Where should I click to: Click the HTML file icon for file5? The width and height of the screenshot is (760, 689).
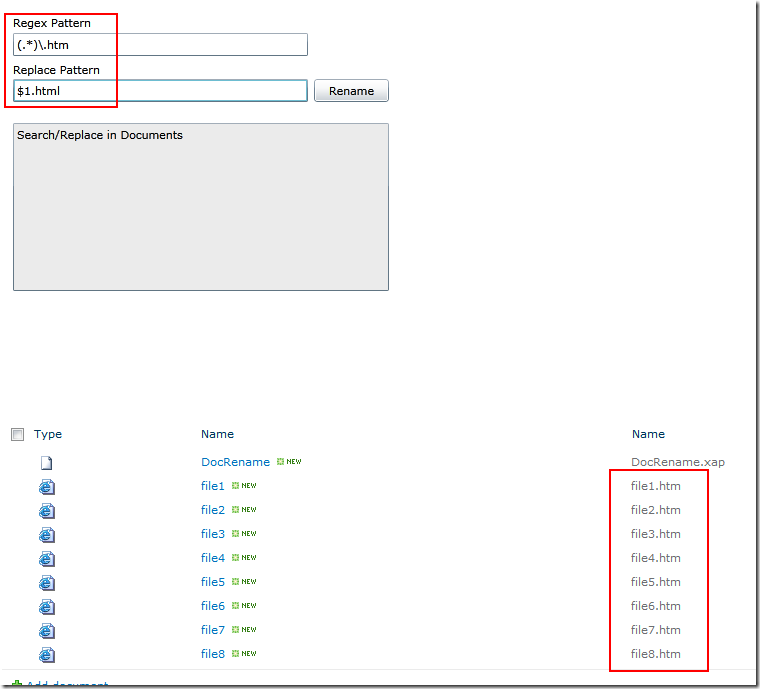pyautogui.click(x=47, y=583)
